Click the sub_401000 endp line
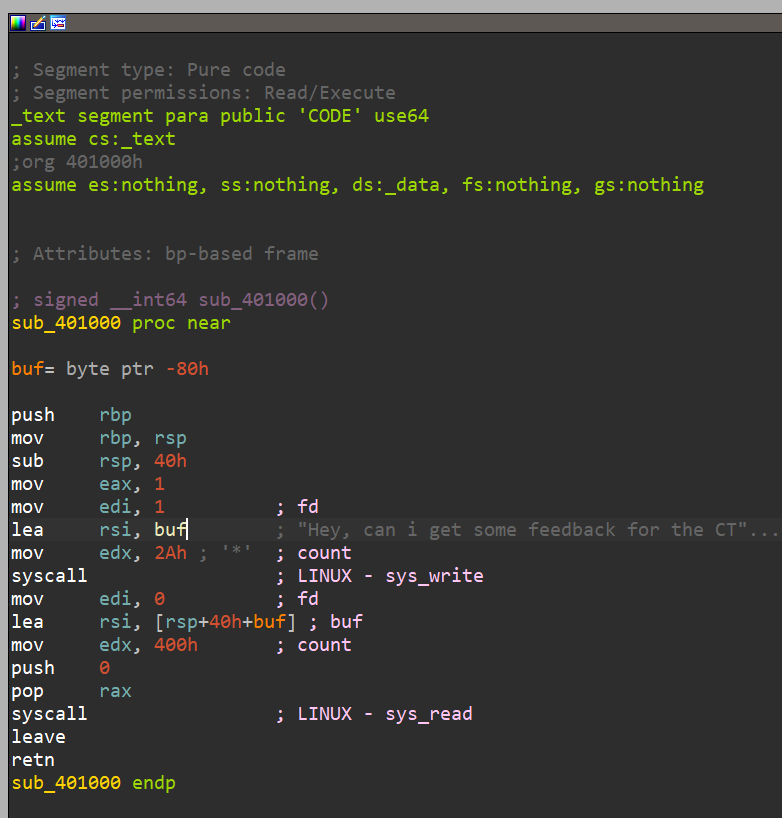The width and height of the screenshot is (782, 818). tap(93, 783)
